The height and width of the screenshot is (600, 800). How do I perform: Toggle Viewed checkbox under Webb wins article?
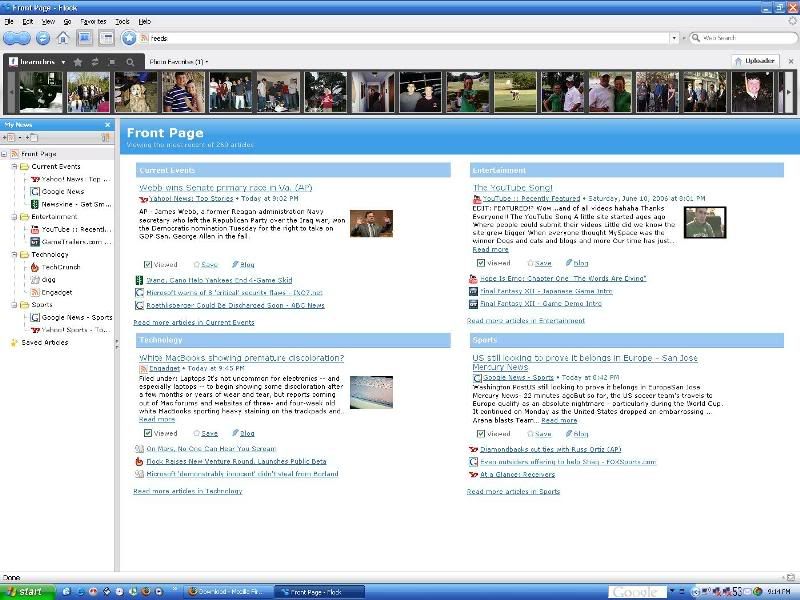click(148, 264)
